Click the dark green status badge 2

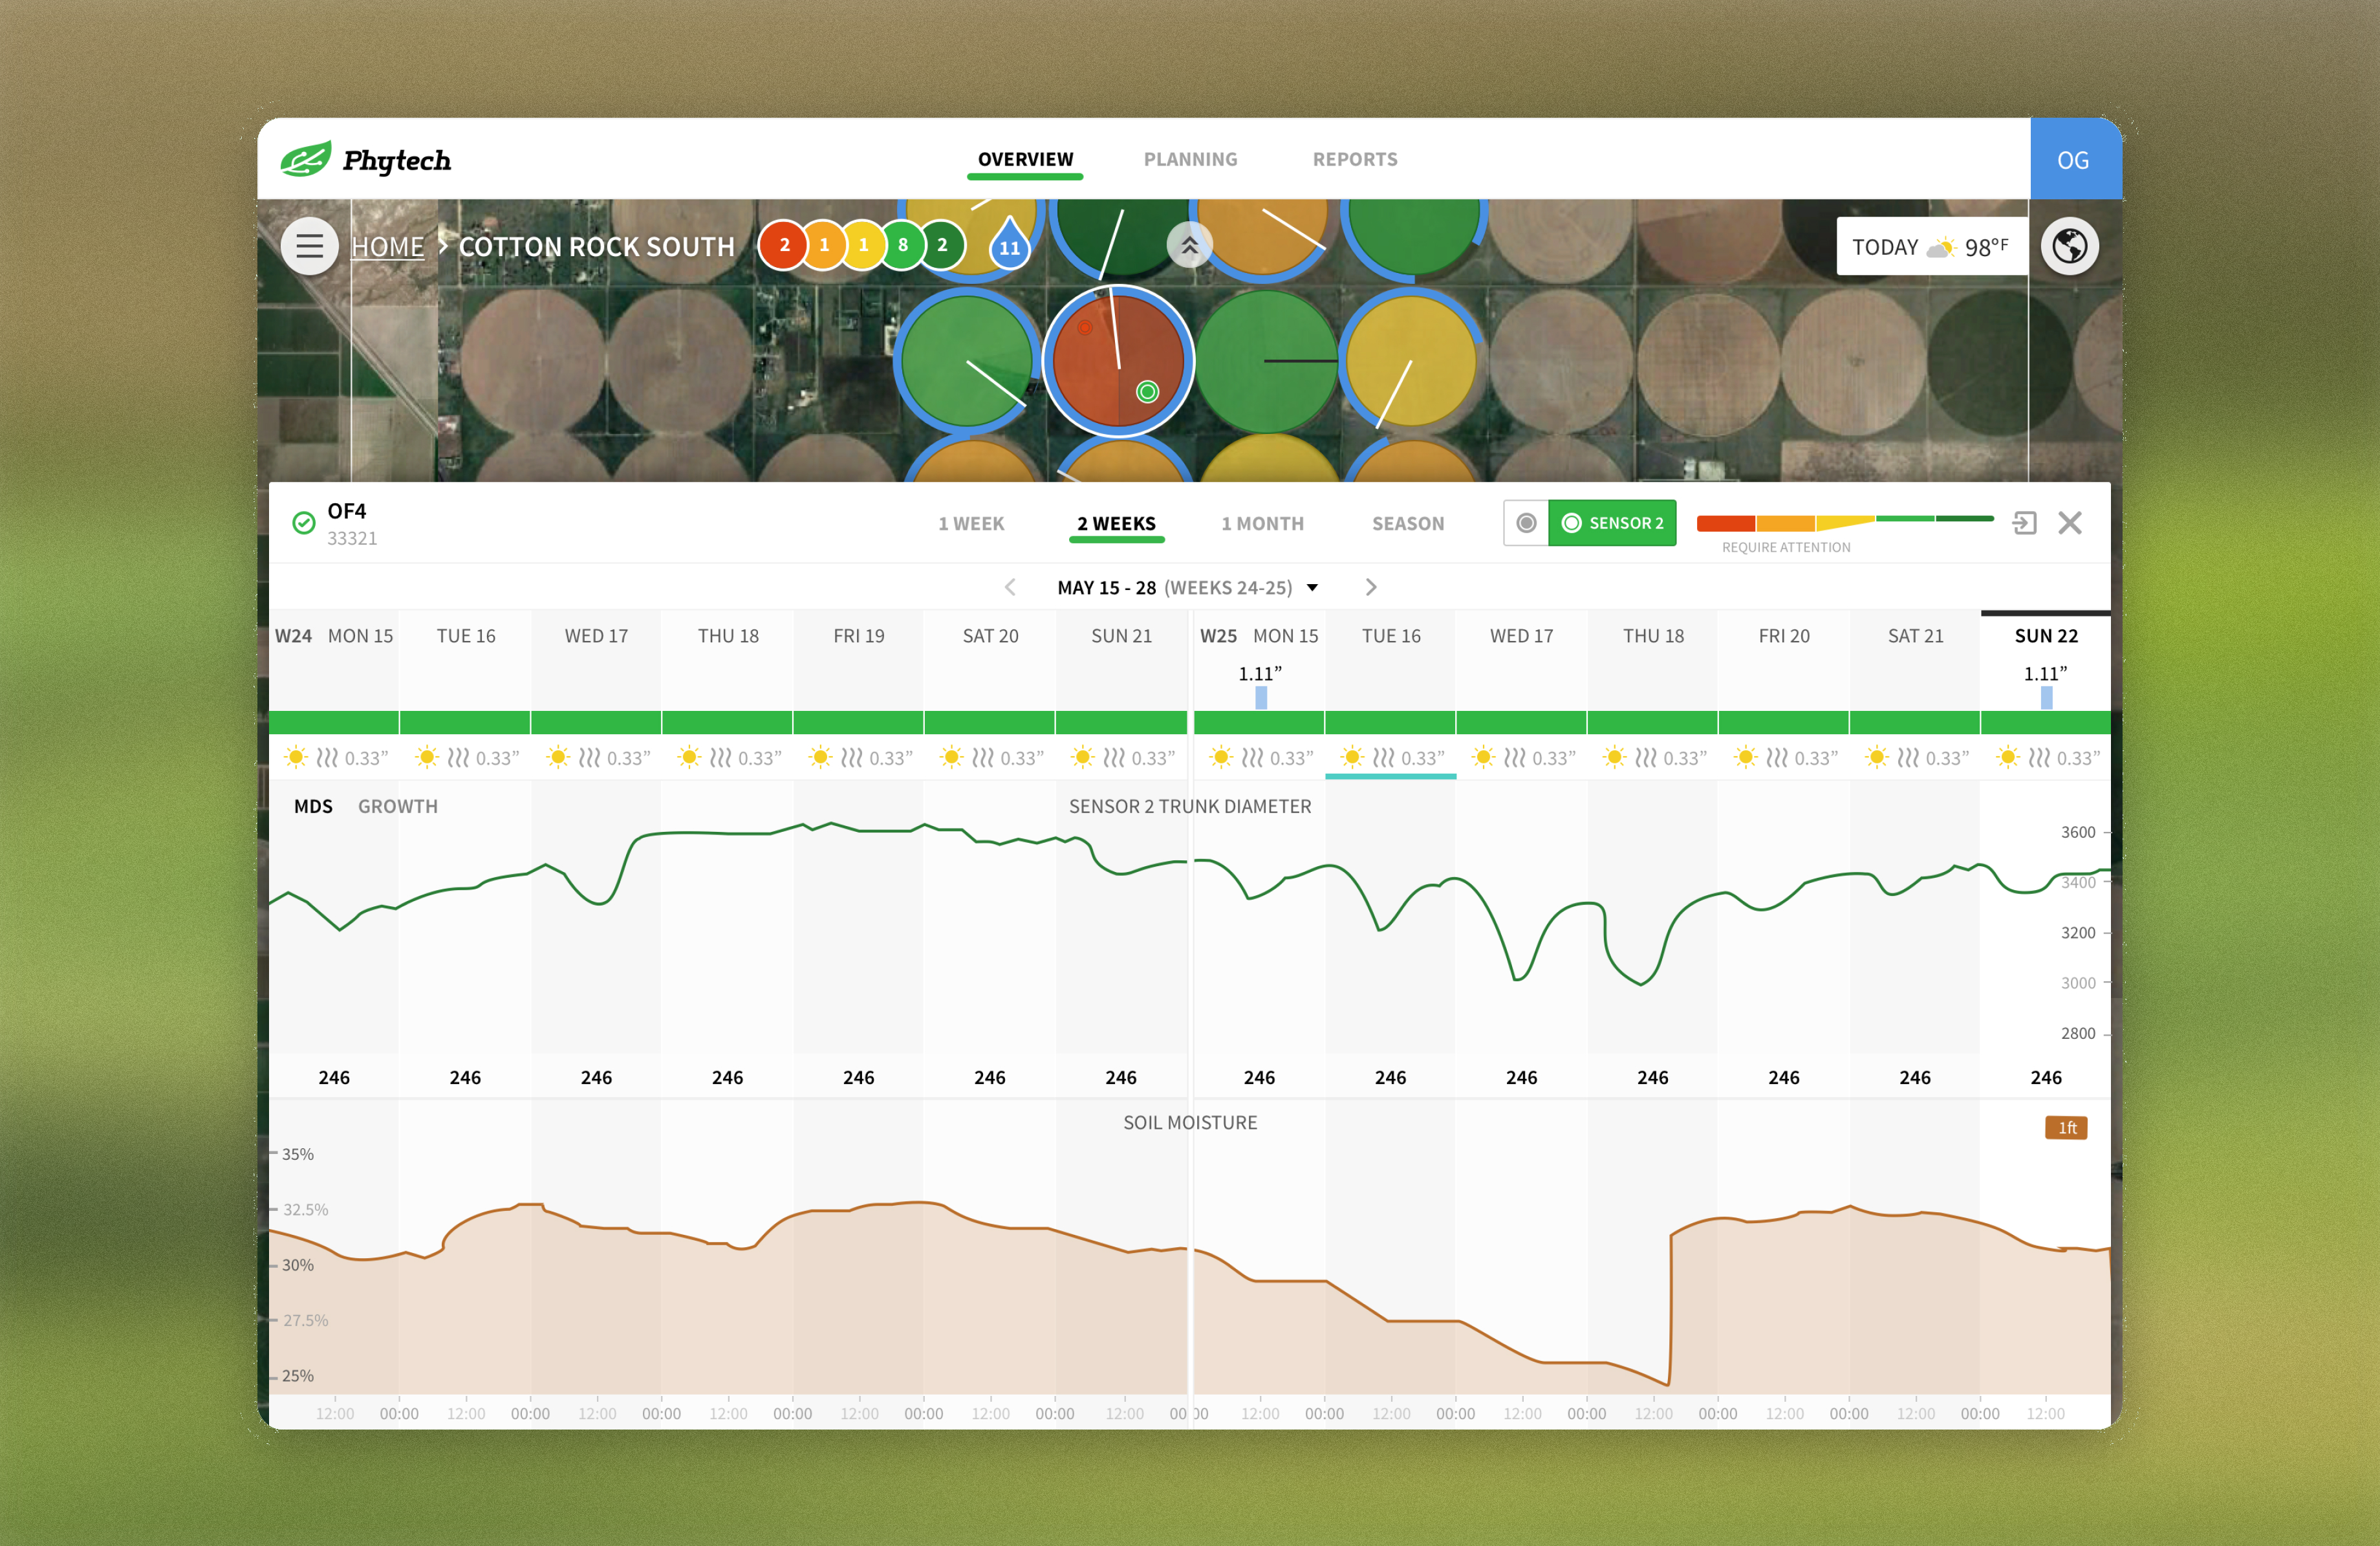click(942, 245)
